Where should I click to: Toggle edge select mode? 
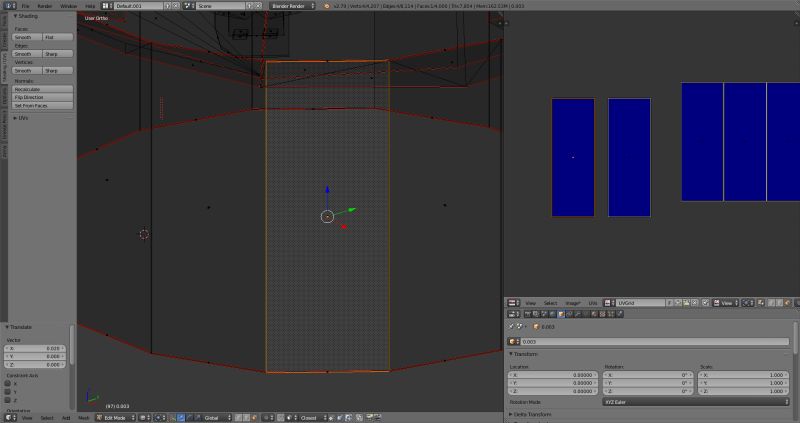tap(246, 418)
